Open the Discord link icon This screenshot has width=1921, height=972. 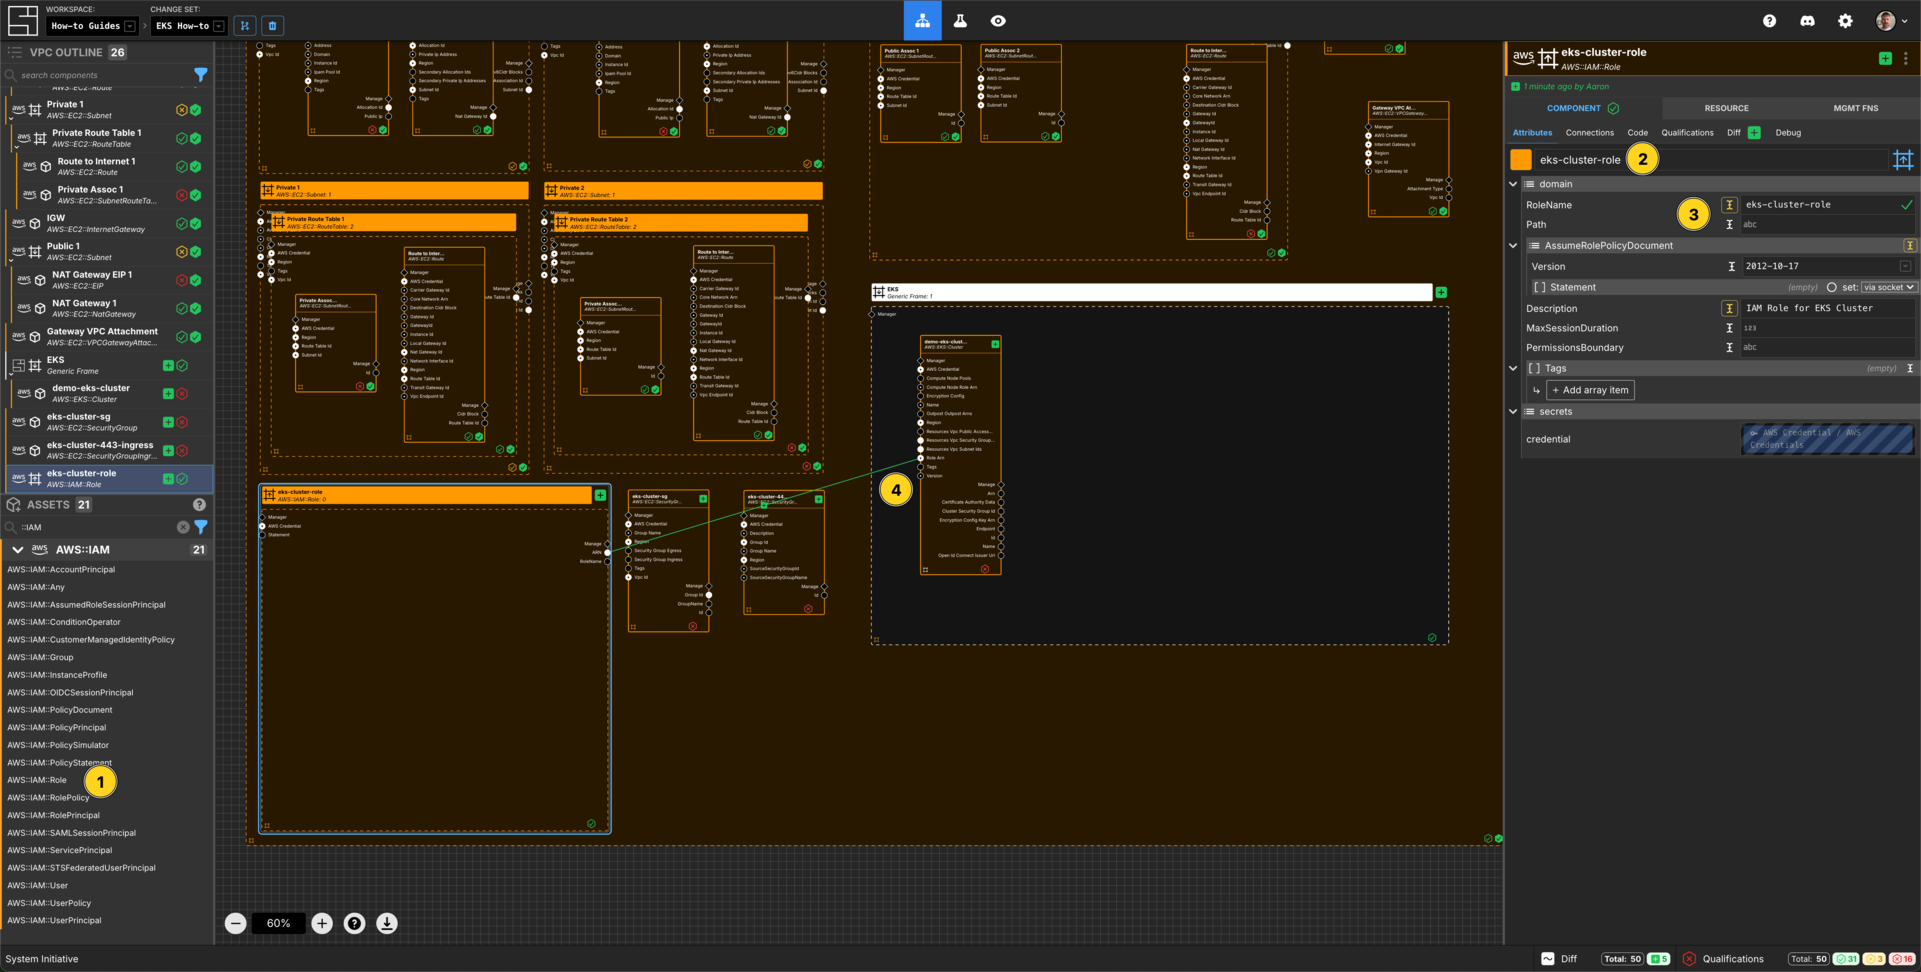(x=1807, y=20)
